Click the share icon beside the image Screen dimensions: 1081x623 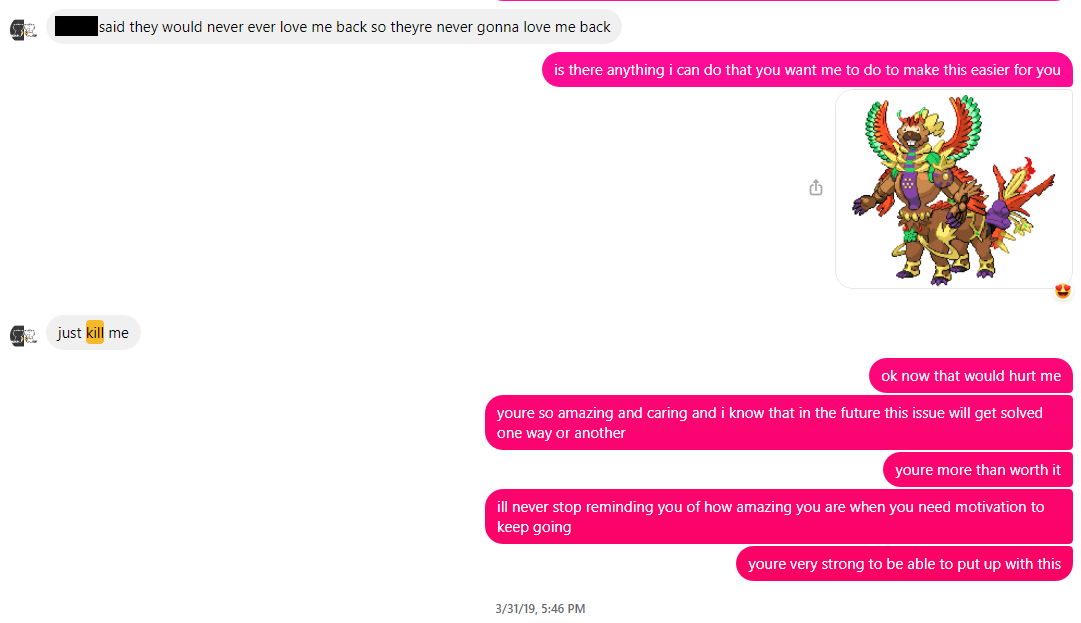(x=816, y=187)
